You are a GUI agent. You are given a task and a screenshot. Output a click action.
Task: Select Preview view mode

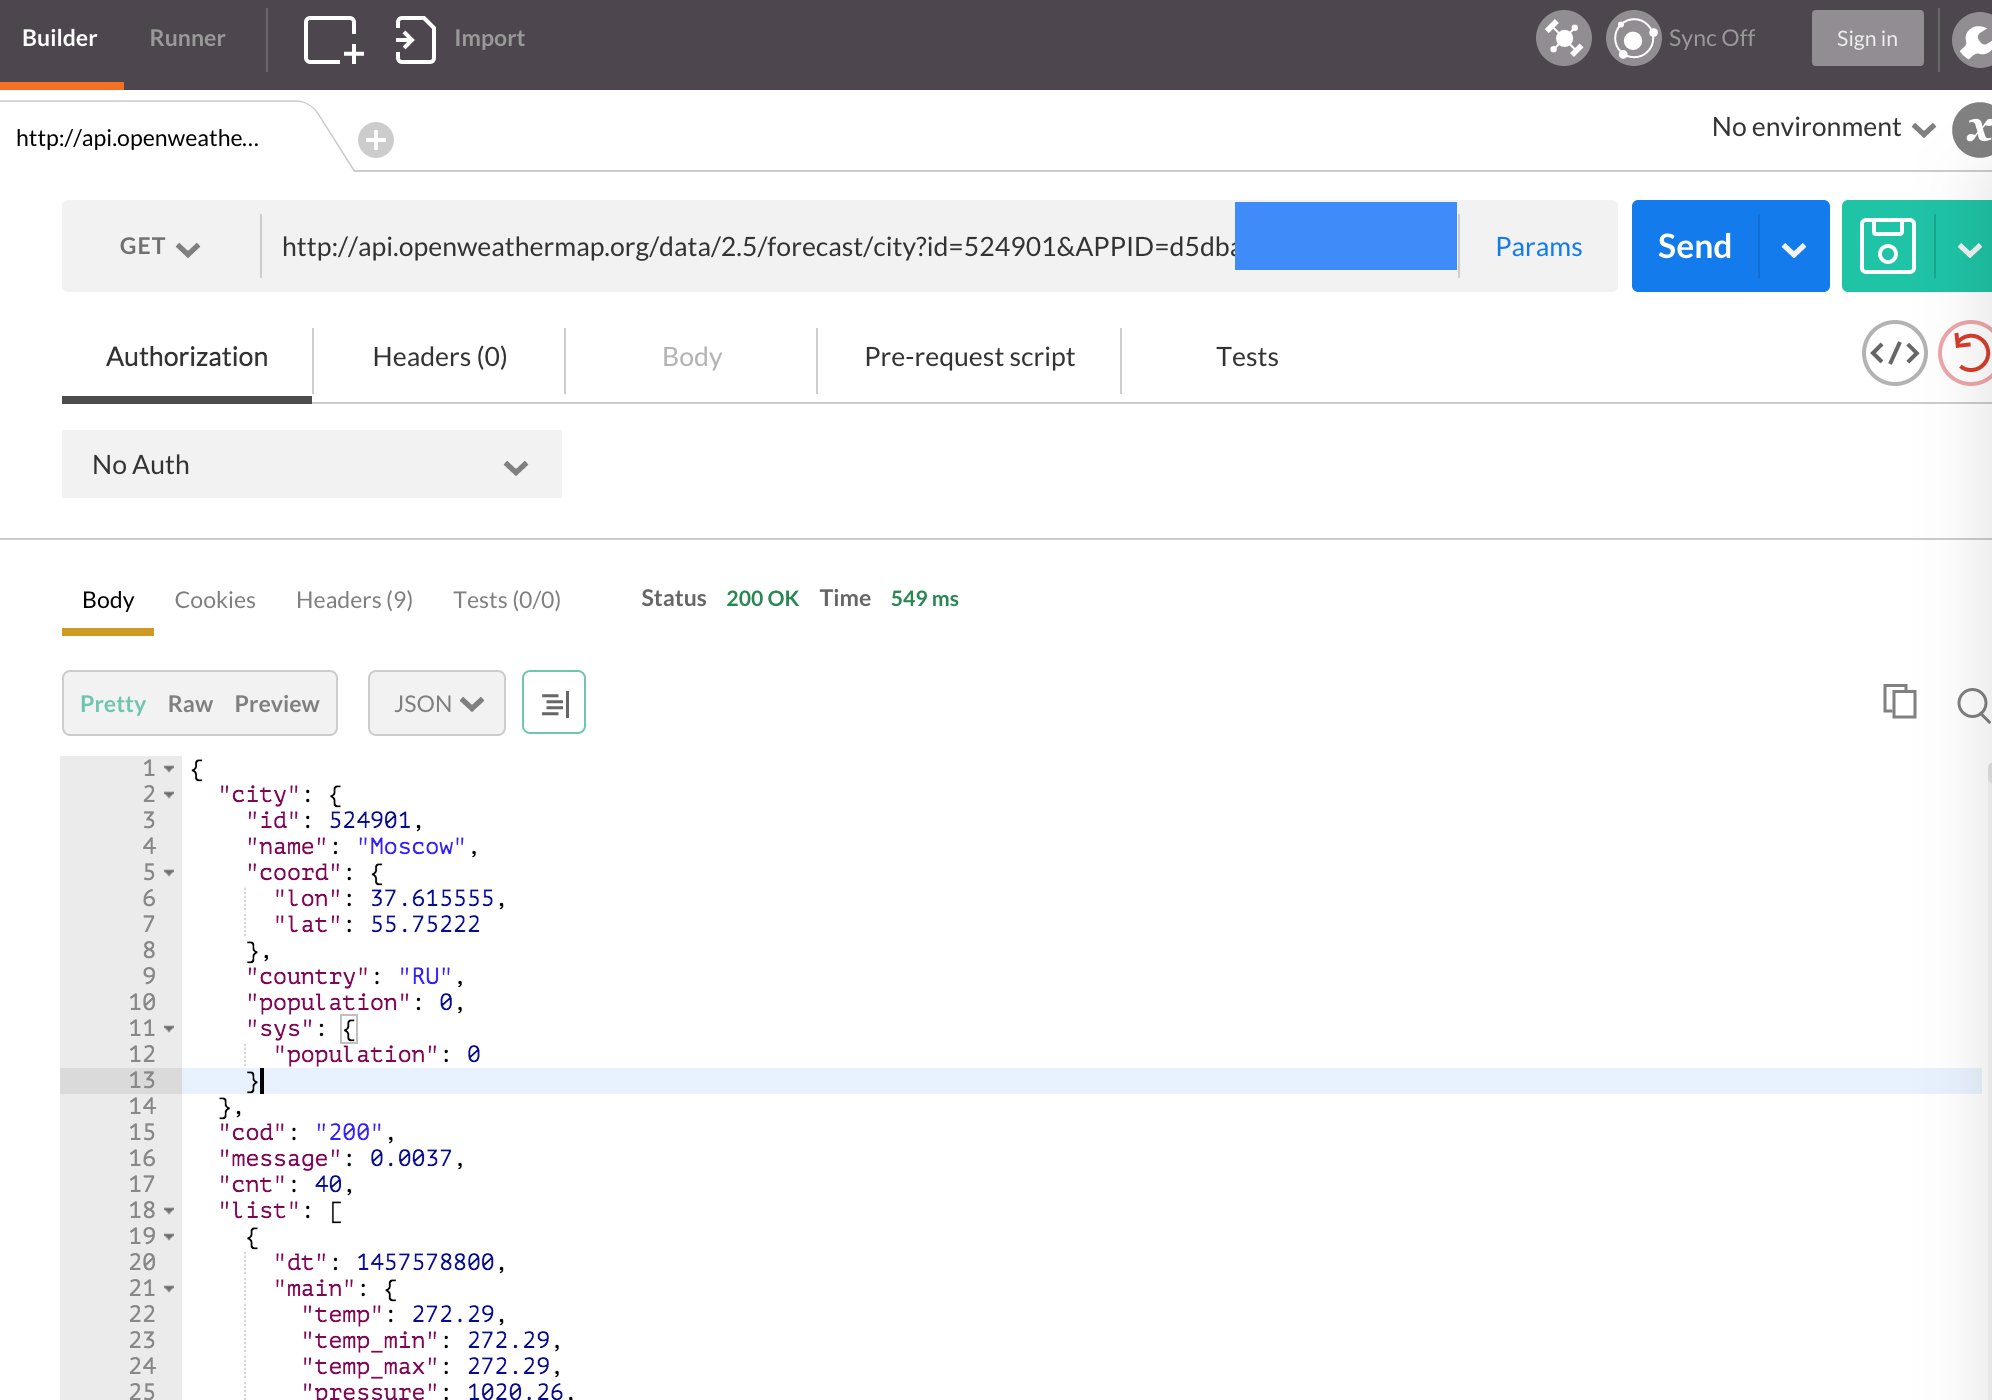pos(277,704)
